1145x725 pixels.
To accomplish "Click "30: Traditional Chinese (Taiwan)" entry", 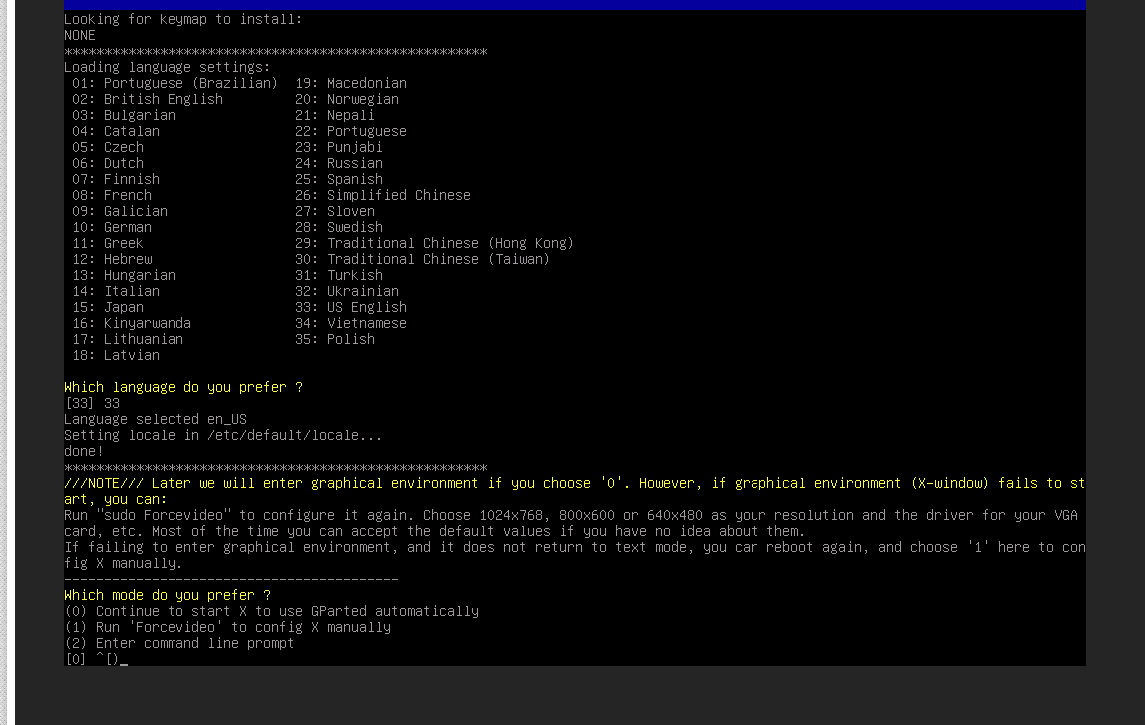I will (423, 260).
